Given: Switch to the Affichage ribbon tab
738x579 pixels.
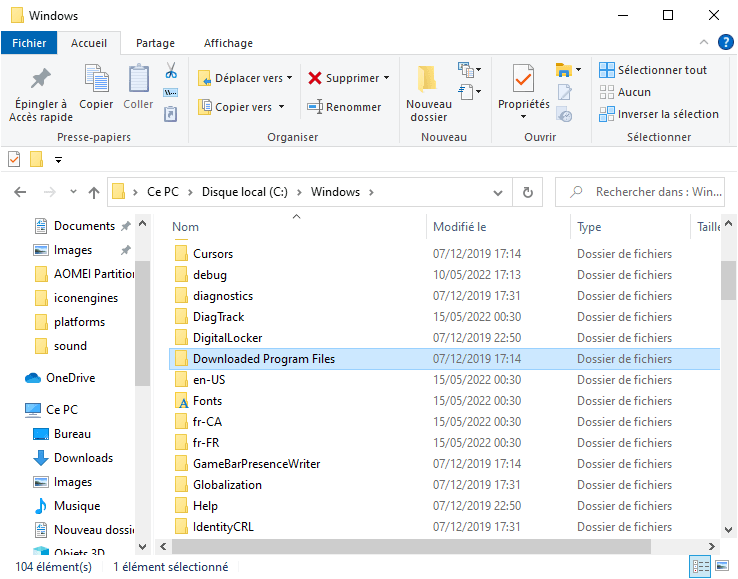Looking at the screenshot, I should click(x=228, y=43).
